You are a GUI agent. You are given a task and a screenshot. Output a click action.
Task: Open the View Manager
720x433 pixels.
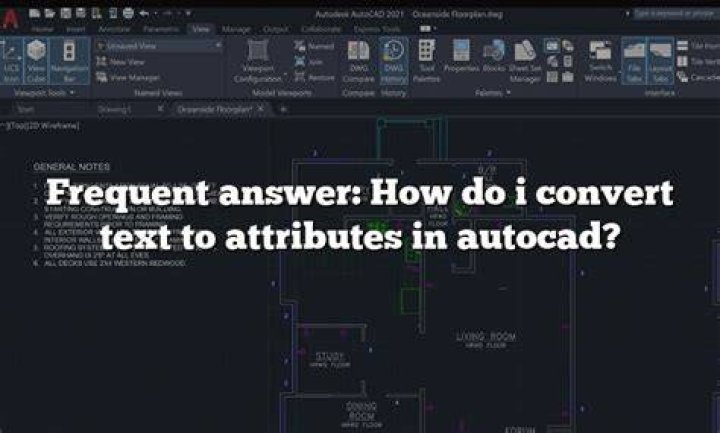pos(129,78)
